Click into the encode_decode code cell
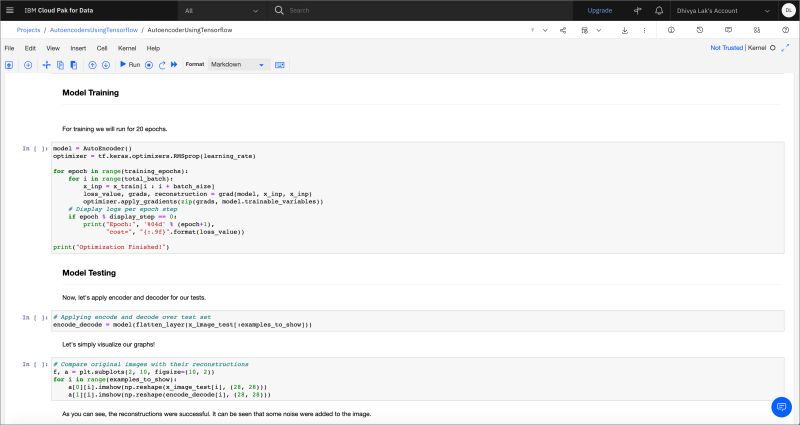 coord(417,321)
